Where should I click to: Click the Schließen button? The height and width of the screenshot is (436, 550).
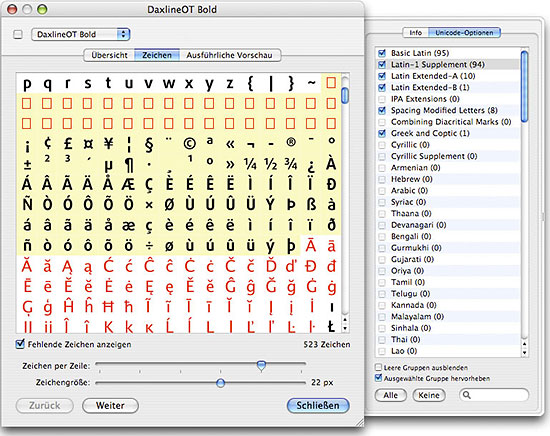[318, 405]
